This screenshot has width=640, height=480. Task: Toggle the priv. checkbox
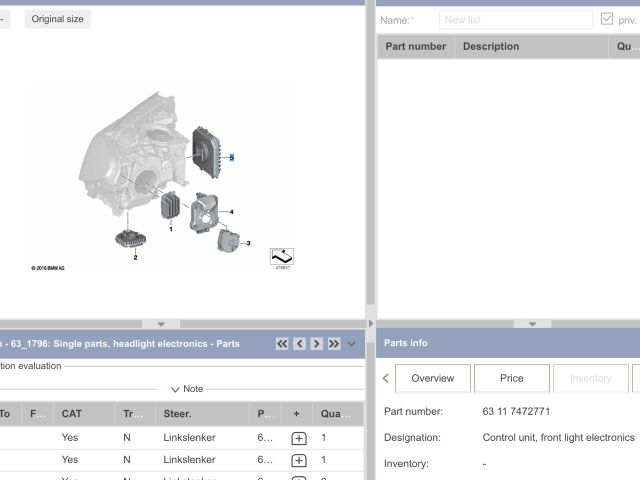(x=607, y=19)
